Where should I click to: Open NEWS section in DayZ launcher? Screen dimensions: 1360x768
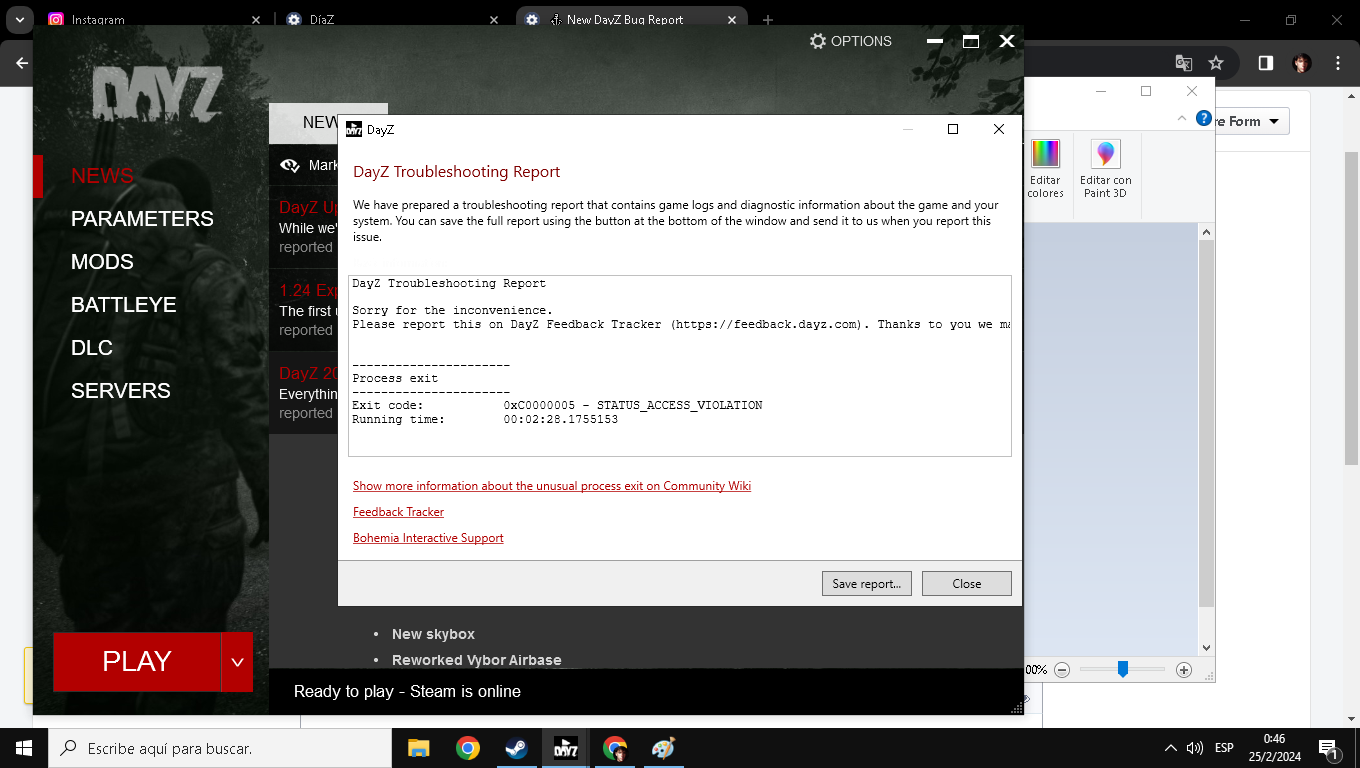click(102, 176)
